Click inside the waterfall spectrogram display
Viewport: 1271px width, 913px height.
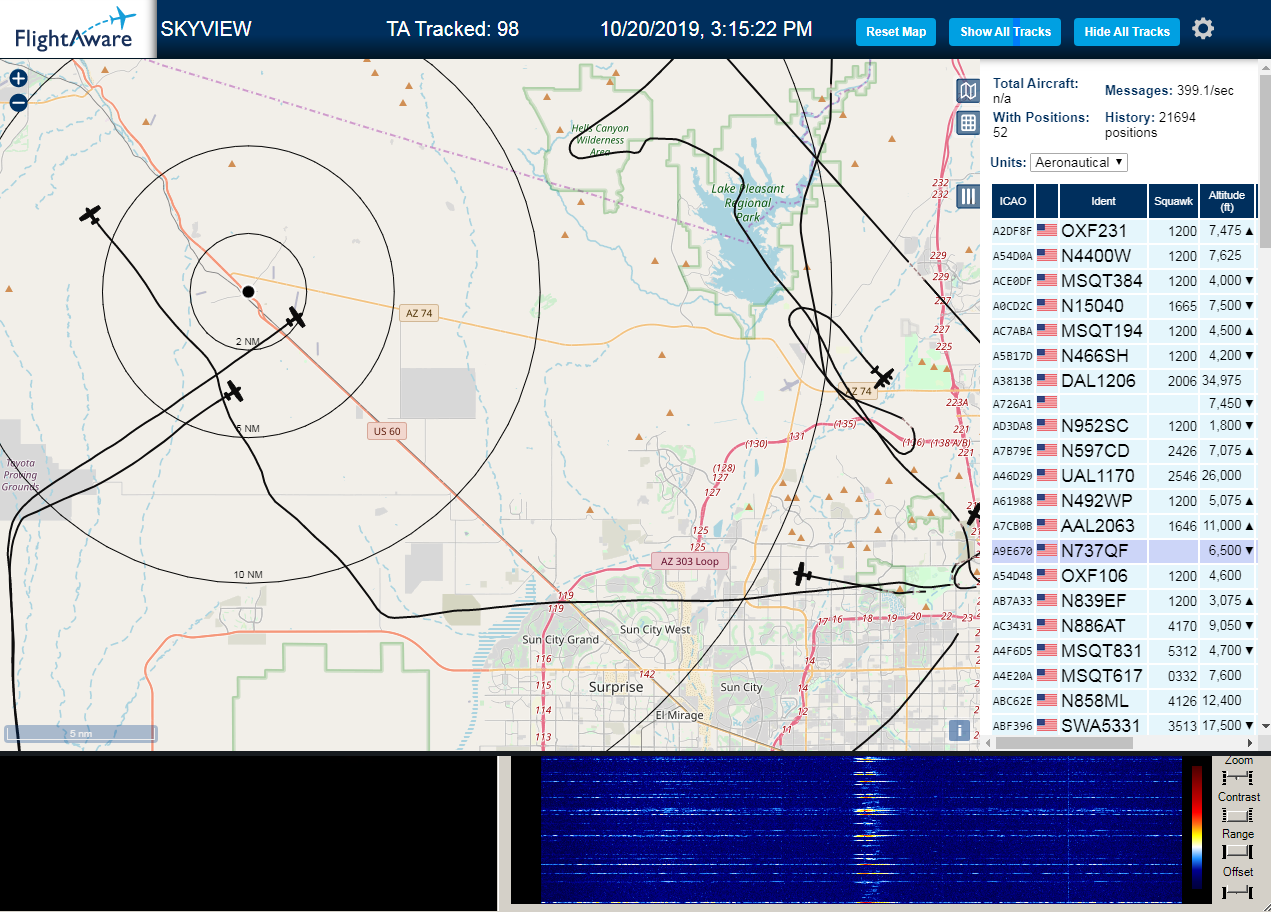tap(861, 830)
